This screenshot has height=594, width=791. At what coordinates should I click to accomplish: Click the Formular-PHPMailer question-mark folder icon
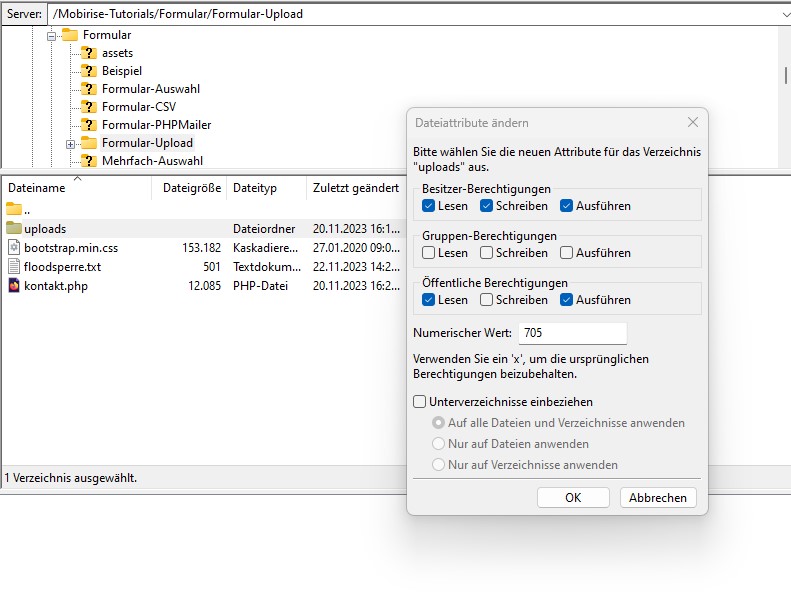[89, 125]
